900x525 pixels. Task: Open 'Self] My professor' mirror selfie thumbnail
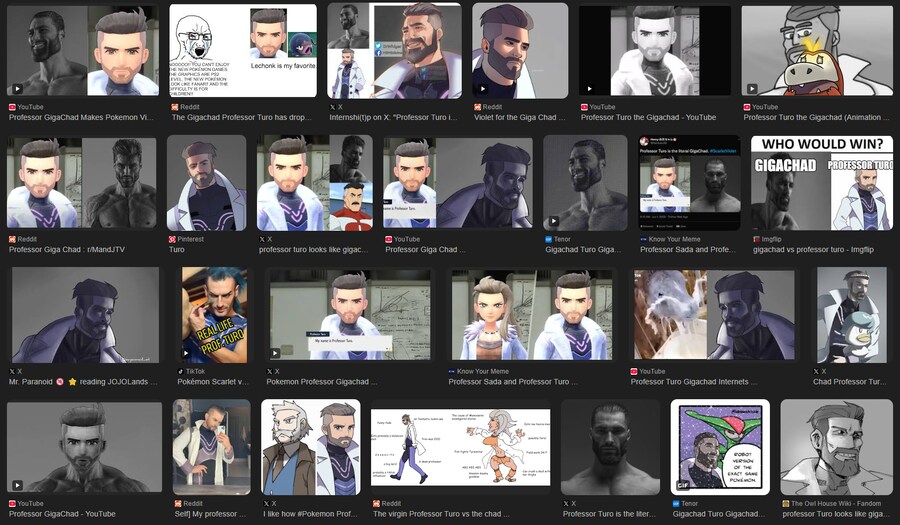pyautogui.click(x=212, y=447)
